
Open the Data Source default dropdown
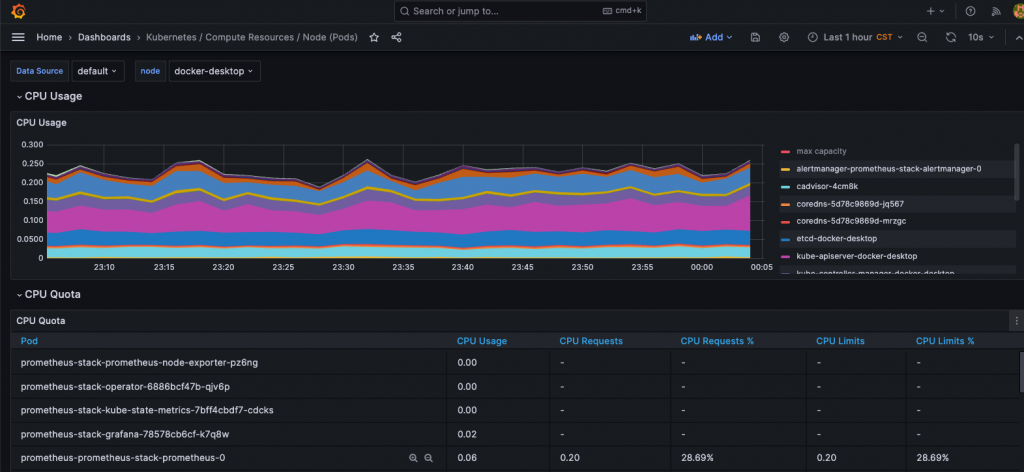[98, 71]
